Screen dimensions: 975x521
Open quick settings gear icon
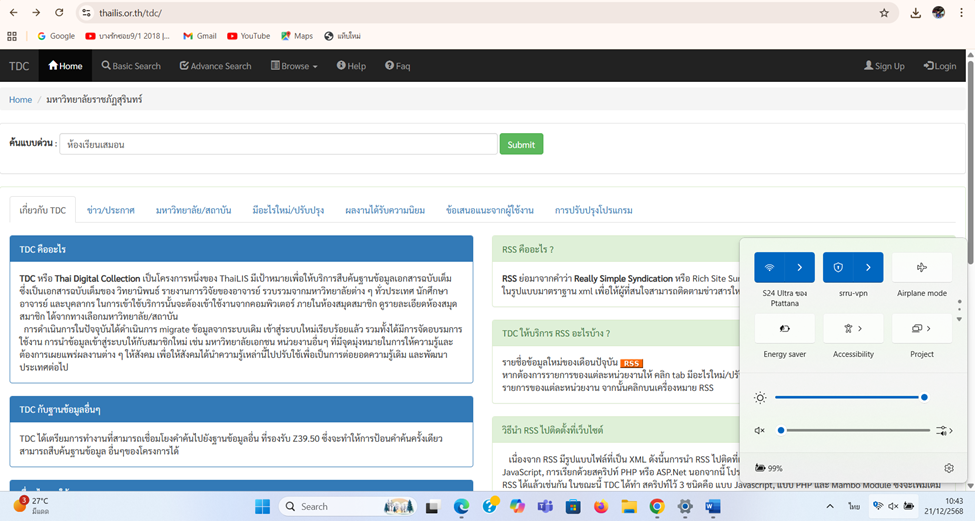tap(948, 468)
